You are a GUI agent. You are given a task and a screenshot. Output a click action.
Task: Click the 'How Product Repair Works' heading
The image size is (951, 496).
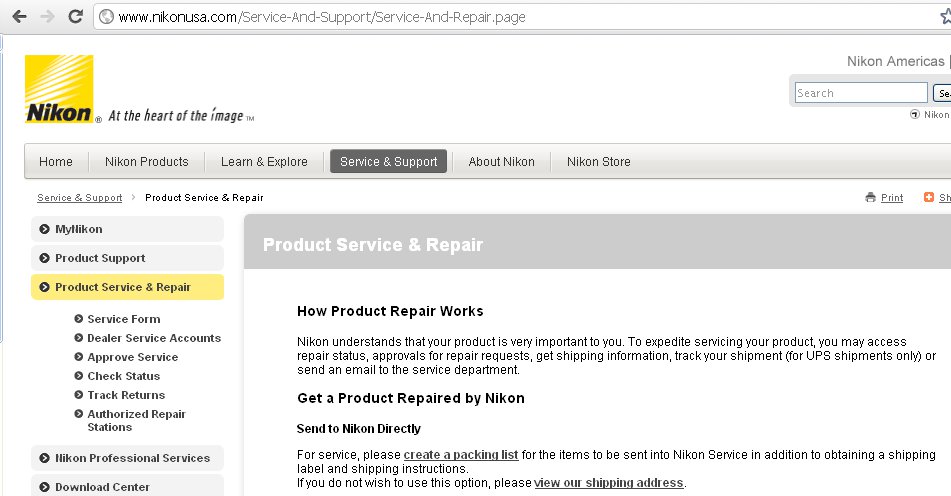tap(390, 311)
